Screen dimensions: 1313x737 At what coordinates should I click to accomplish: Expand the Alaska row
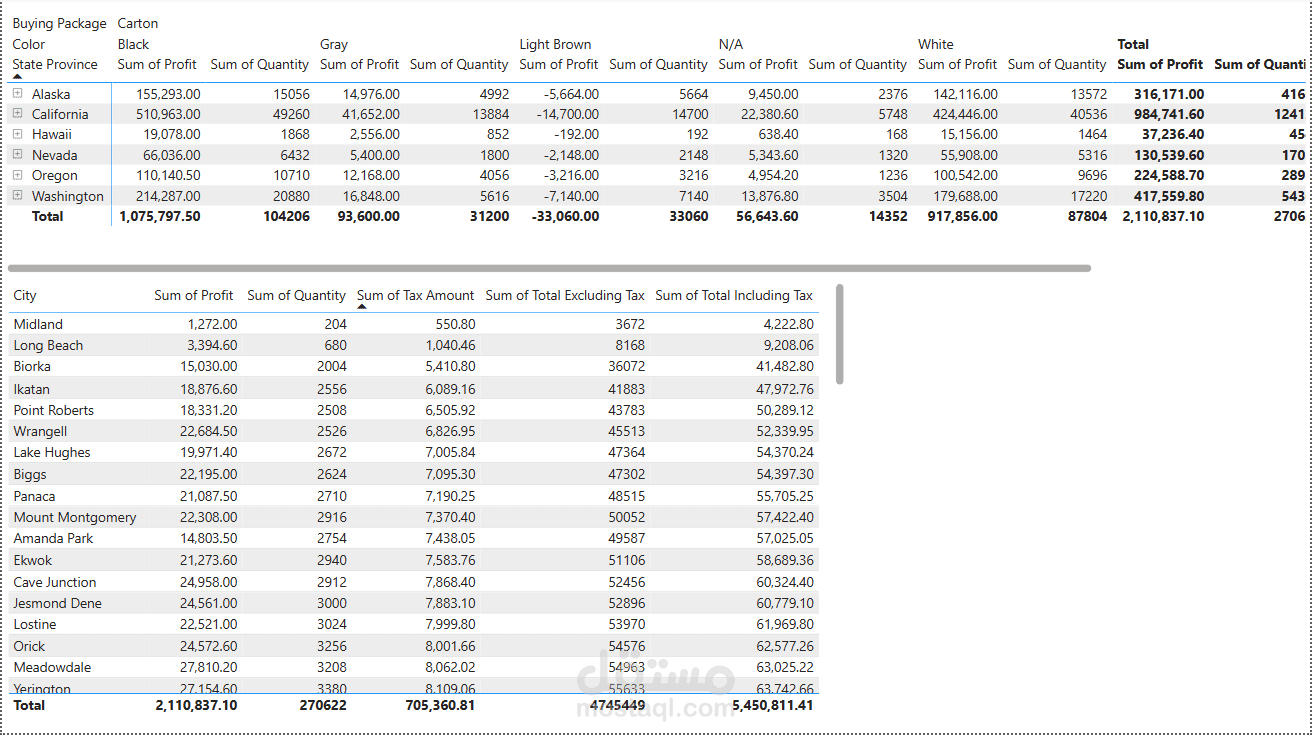tap(17, 93)
